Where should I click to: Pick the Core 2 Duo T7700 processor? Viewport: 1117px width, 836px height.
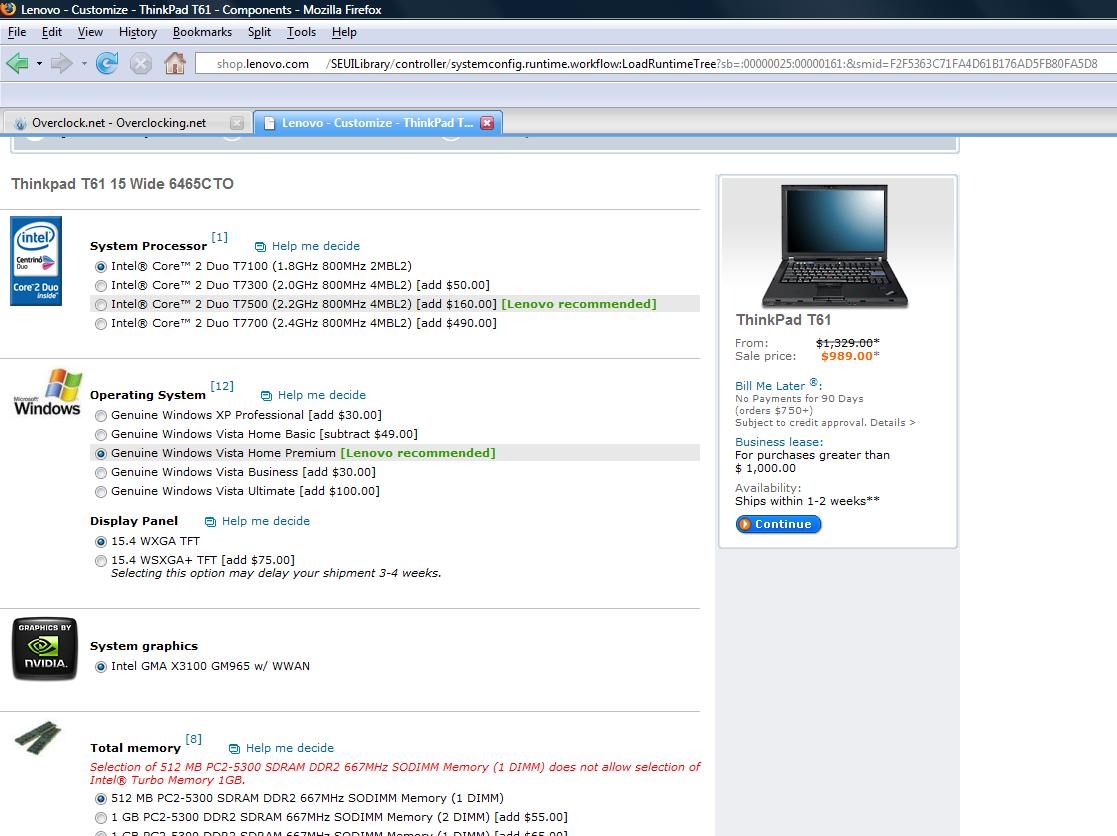(100, 324)
